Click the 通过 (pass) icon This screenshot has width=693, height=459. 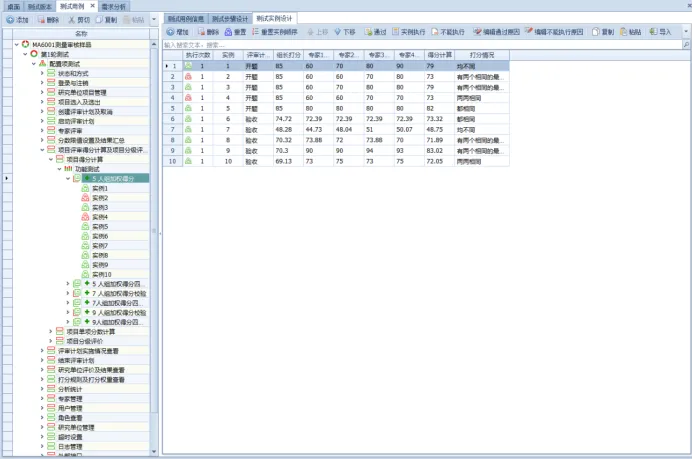[368, 32]
